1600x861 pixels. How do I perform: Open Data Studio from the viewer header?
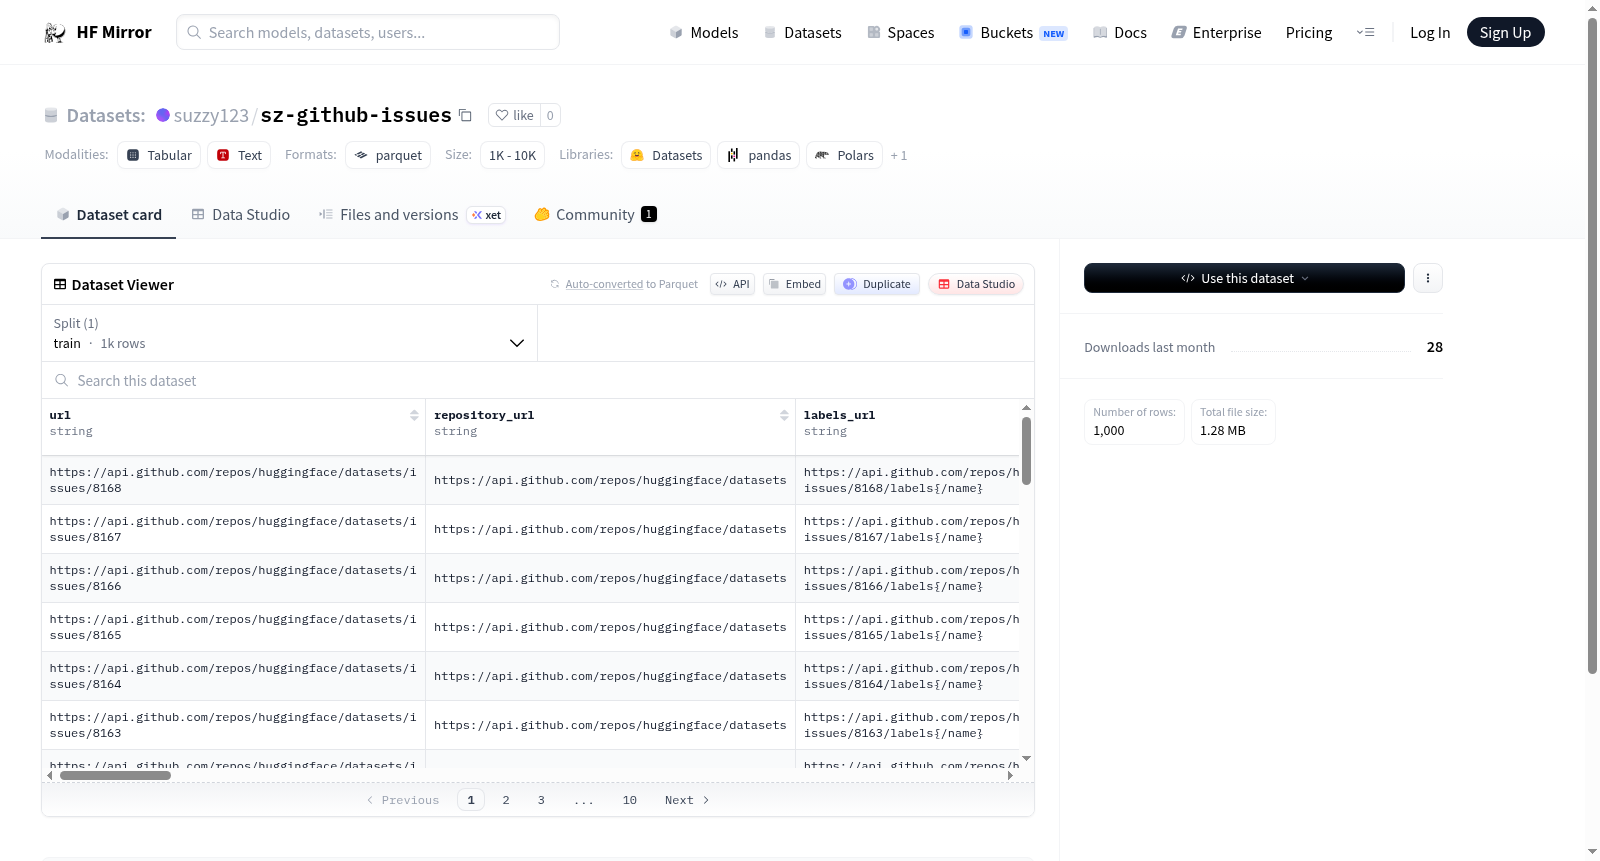(976, 284)
